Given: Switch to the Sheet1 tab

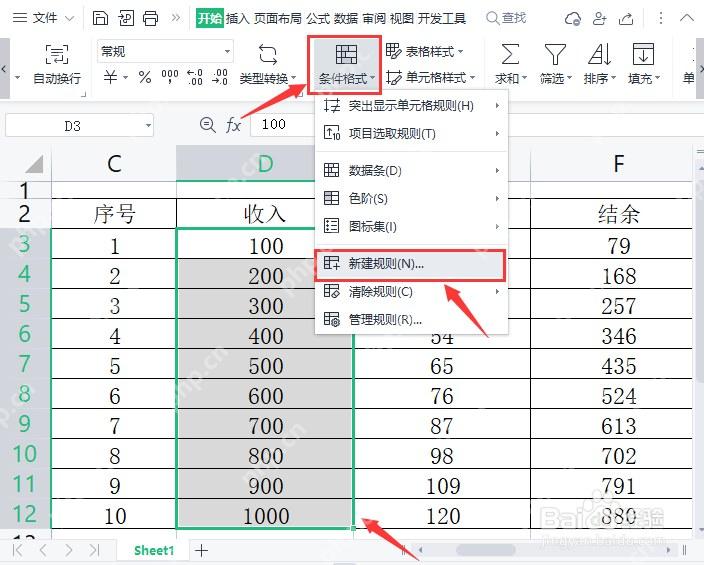Looking at the screenshot, I should [154, 550].
